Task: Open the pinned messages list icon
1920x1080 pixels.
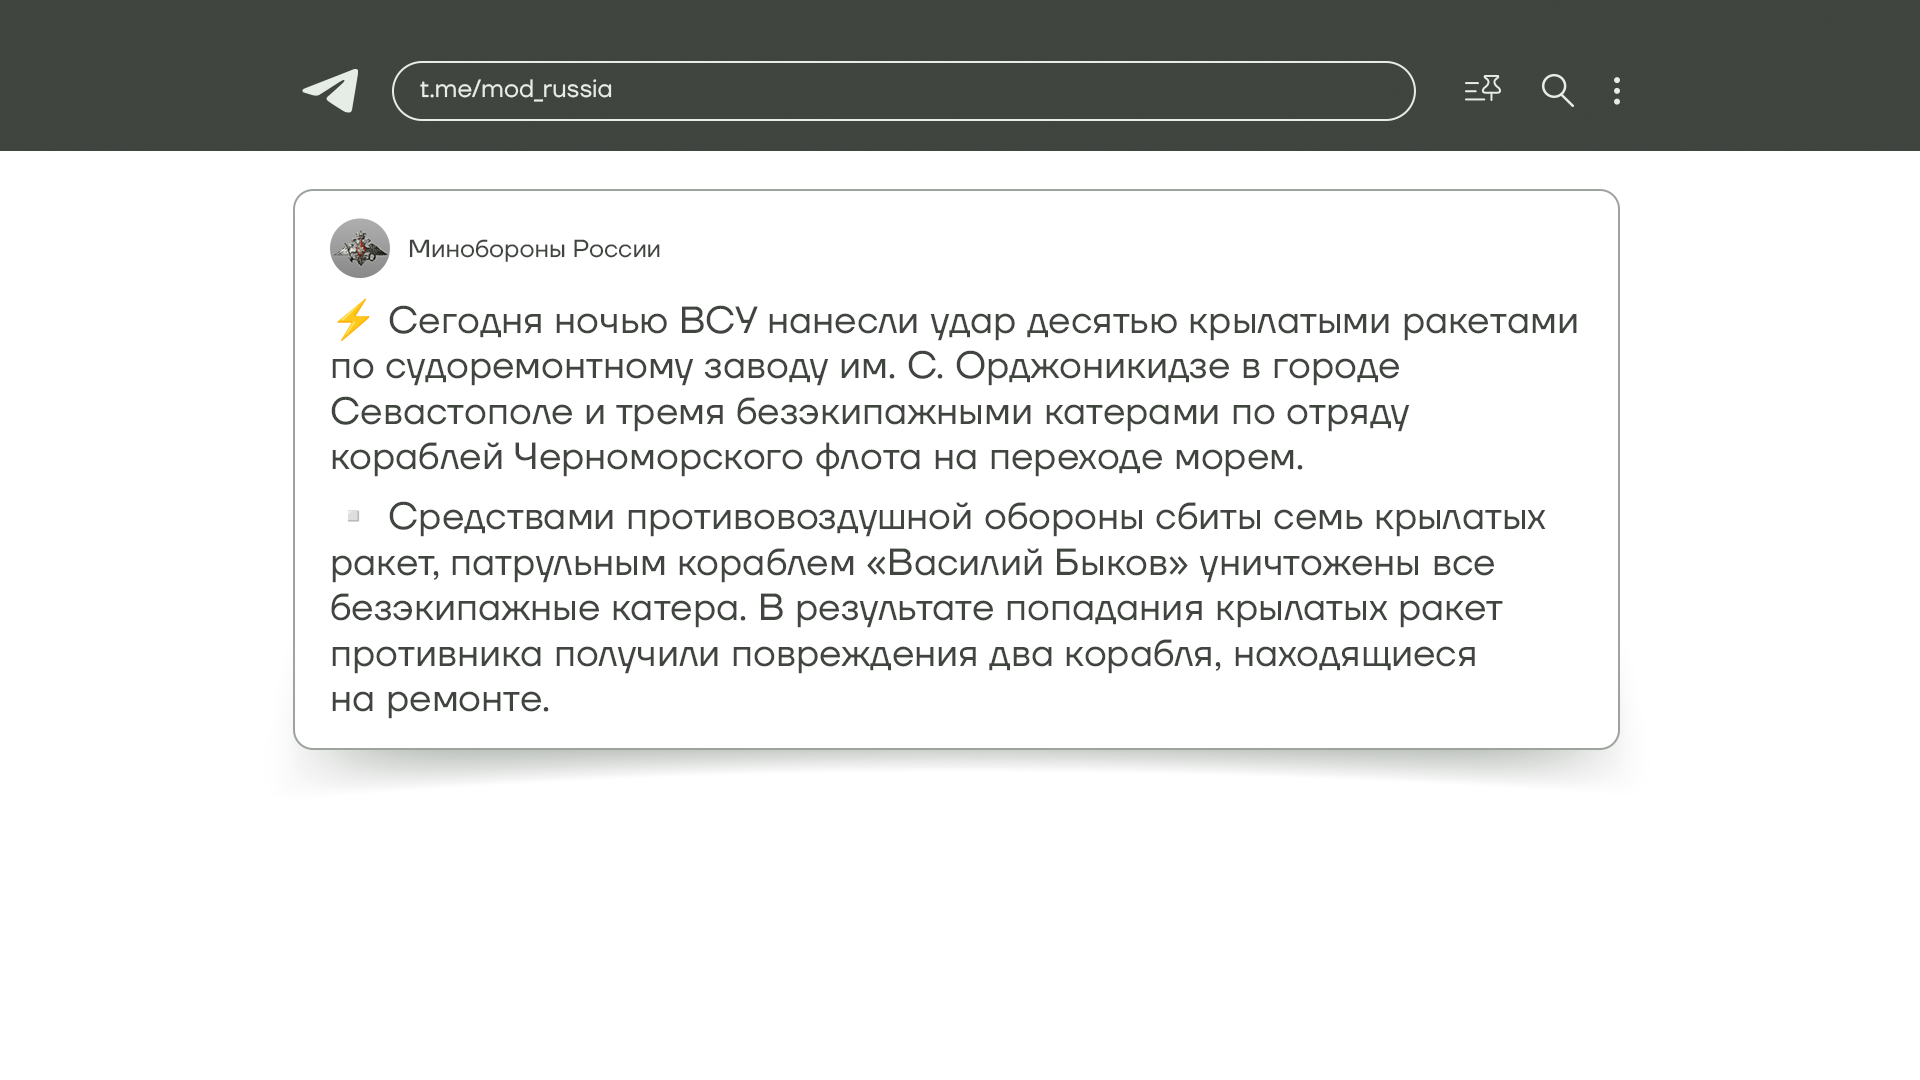Action: pyautogui.click(x=1482, y=90)
